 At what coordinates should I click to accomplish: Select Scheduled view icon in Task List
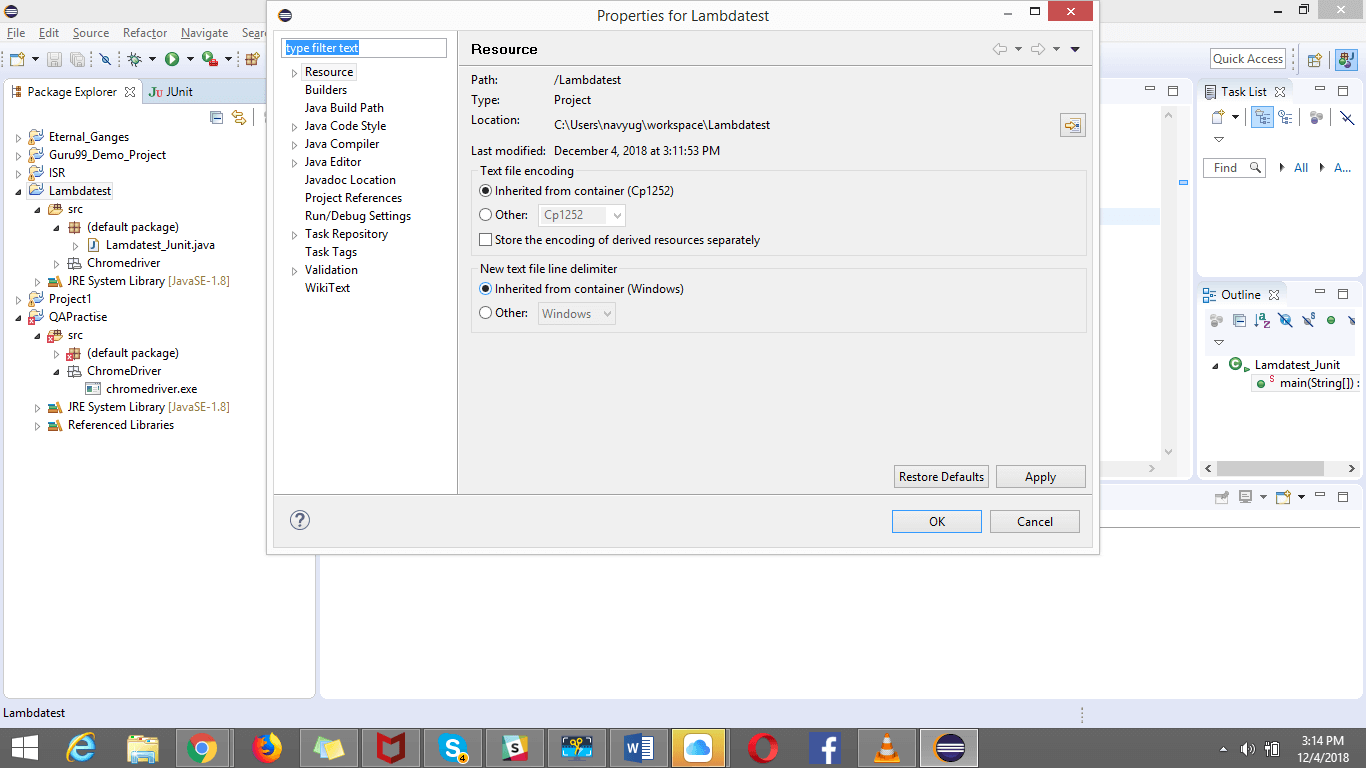1285,117
